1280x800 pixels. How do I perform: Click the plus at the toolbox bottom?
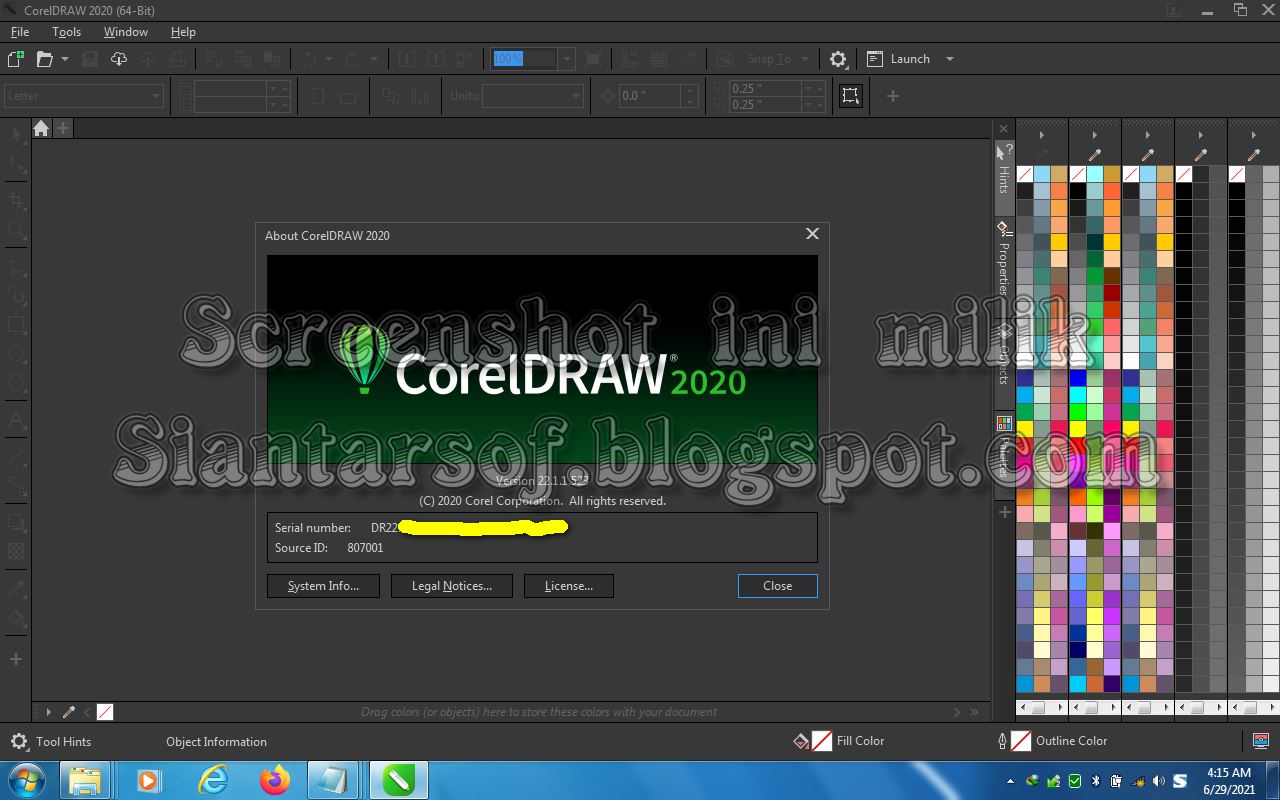tap(16, 660)
